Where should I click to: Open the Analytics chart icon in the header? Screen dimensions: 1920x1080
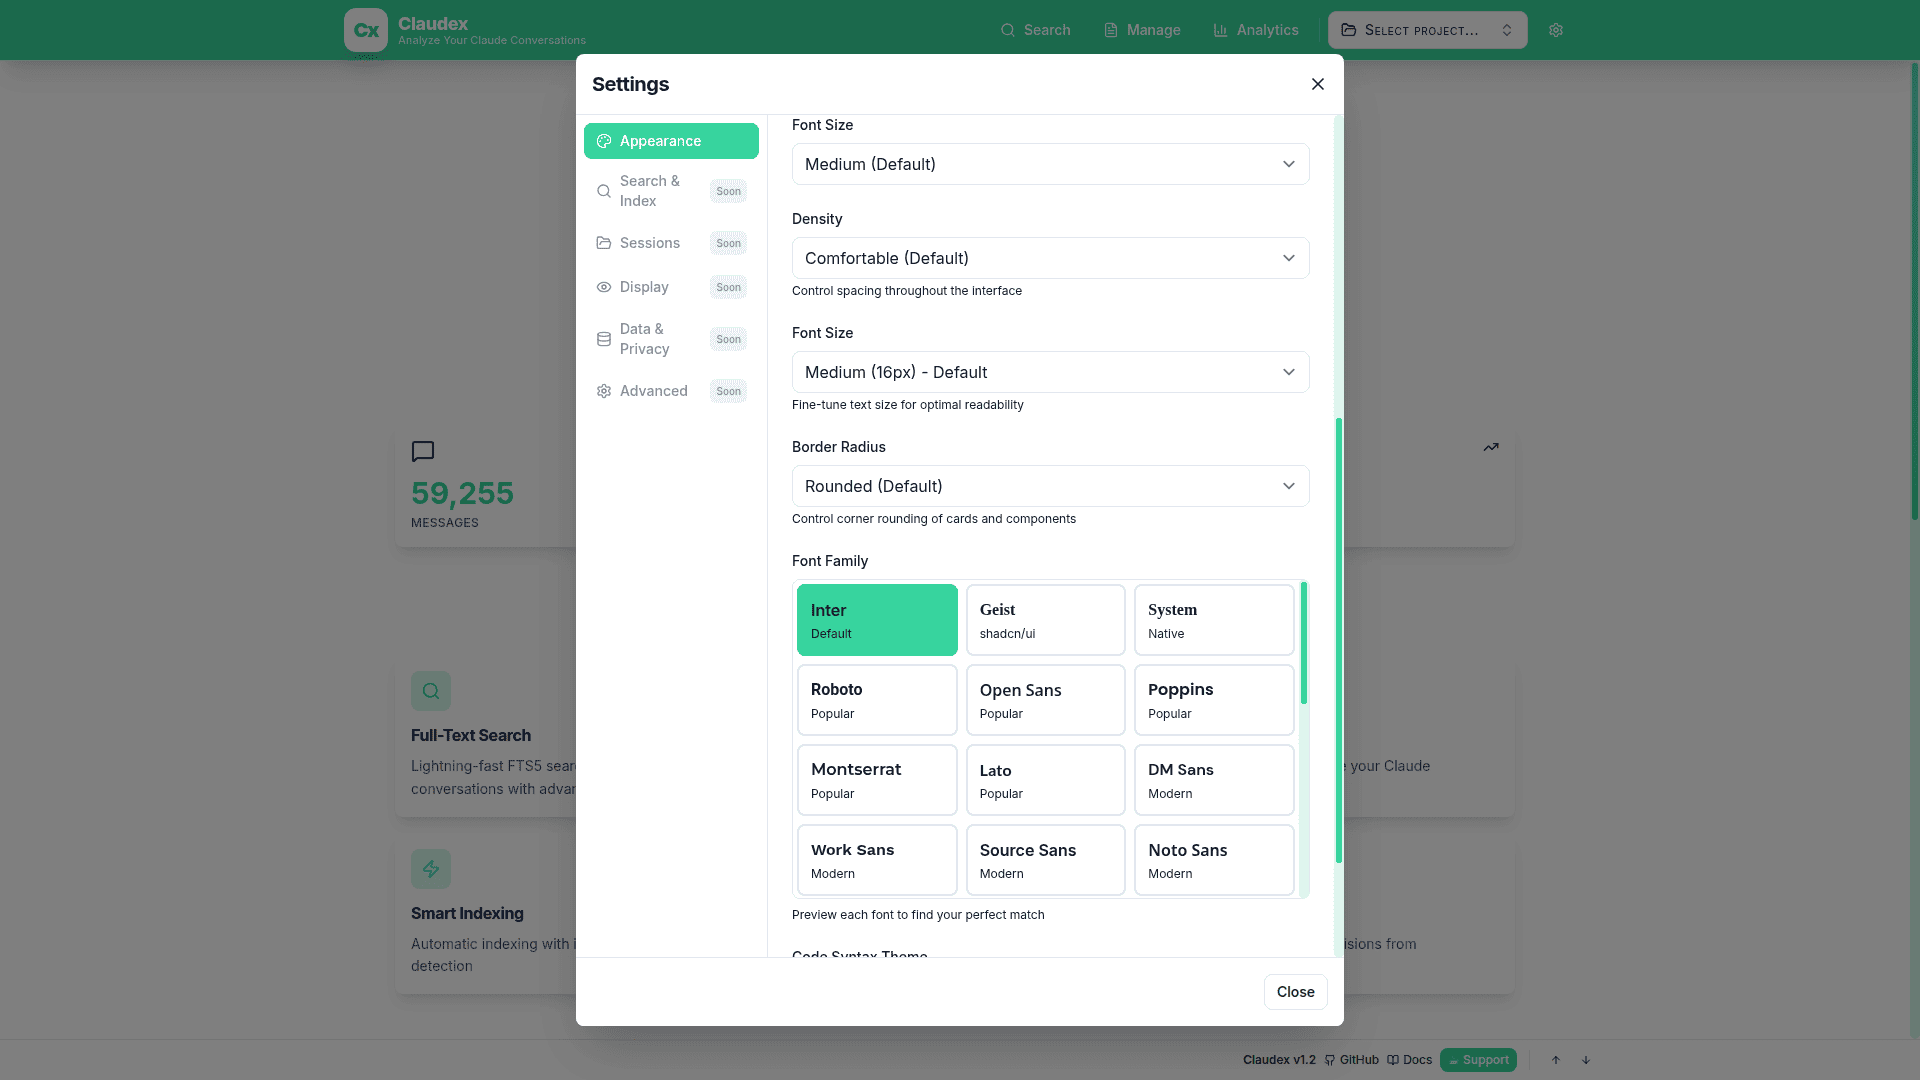click(x=1221, y=30)
